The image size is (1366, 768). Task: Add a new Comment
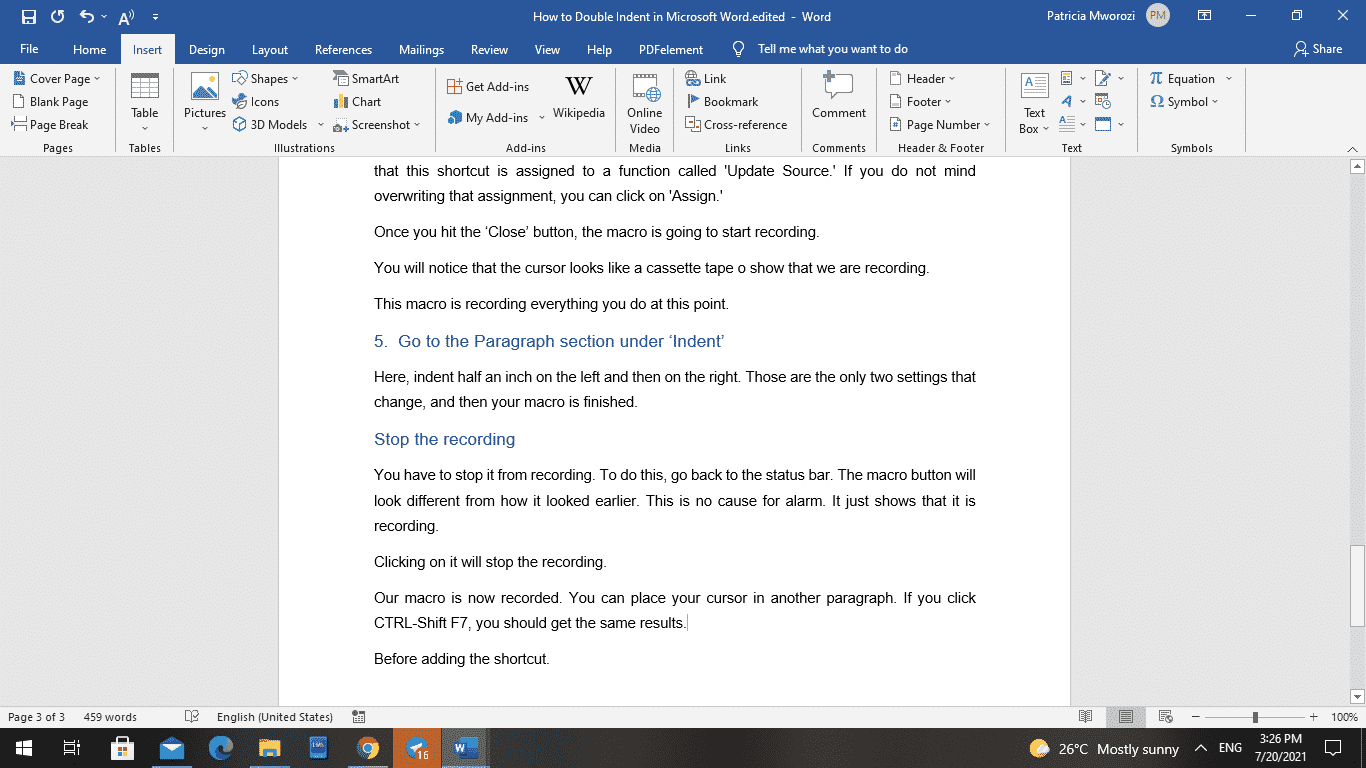coord(839,98)
